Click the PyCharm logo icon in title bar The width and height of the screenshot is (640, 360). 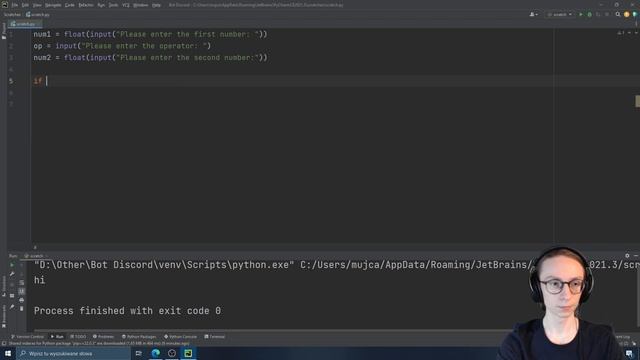pos(5,5)
